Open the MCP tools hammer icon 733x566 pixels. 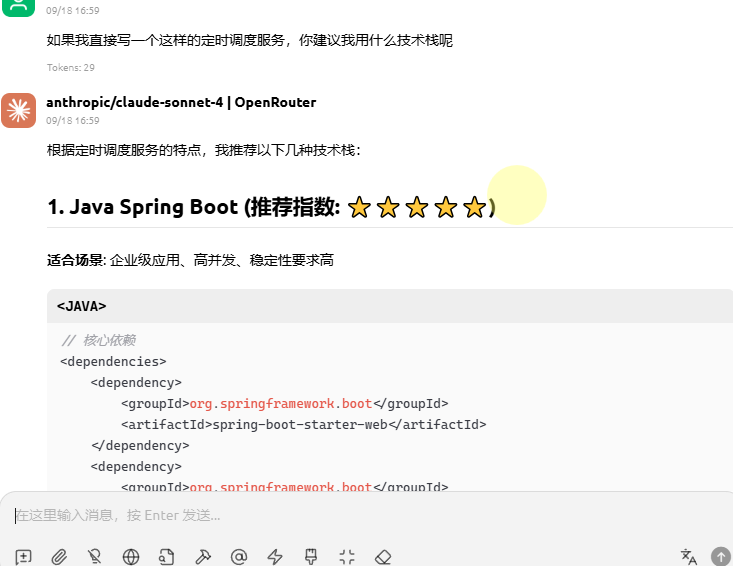pos(203,557)
